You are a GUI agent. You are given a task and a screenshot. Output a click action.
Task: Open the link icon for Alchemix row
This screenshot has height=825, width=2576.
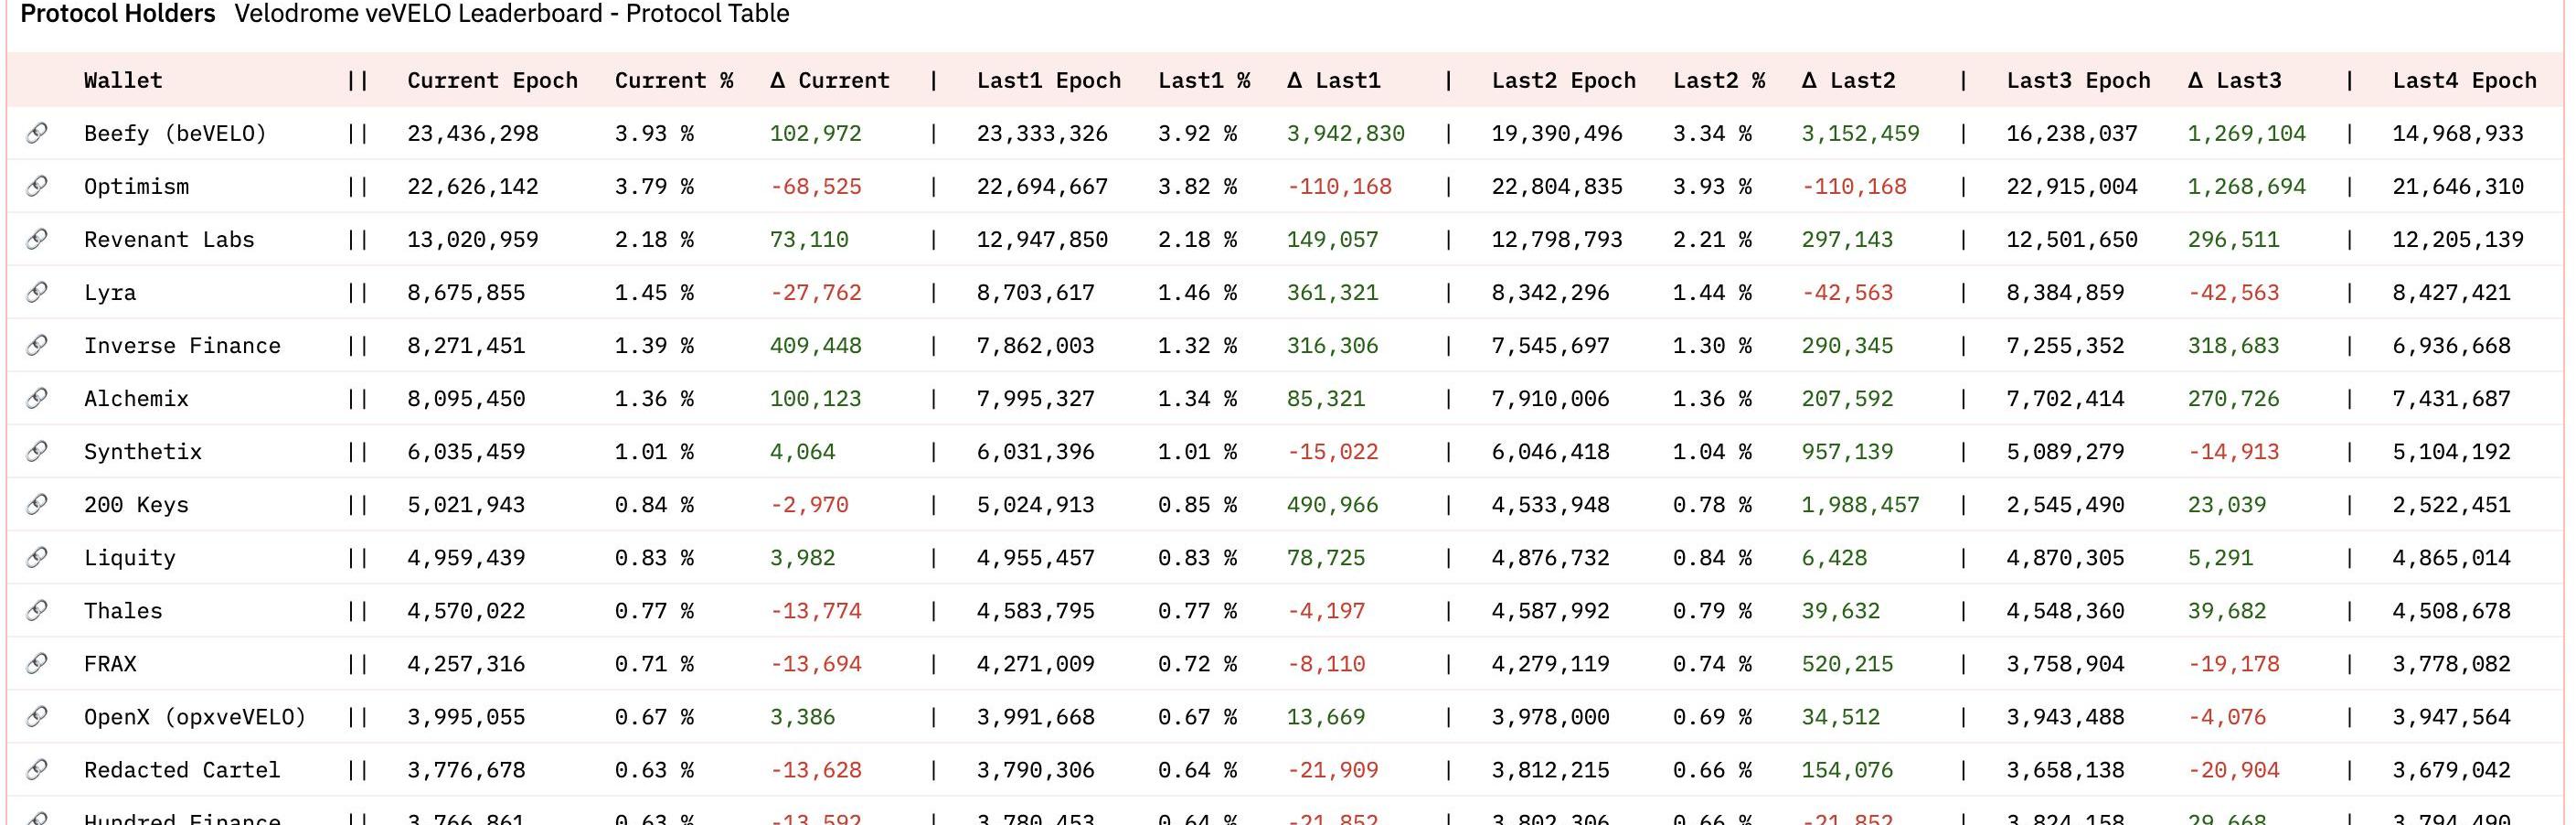coord(37,398)
